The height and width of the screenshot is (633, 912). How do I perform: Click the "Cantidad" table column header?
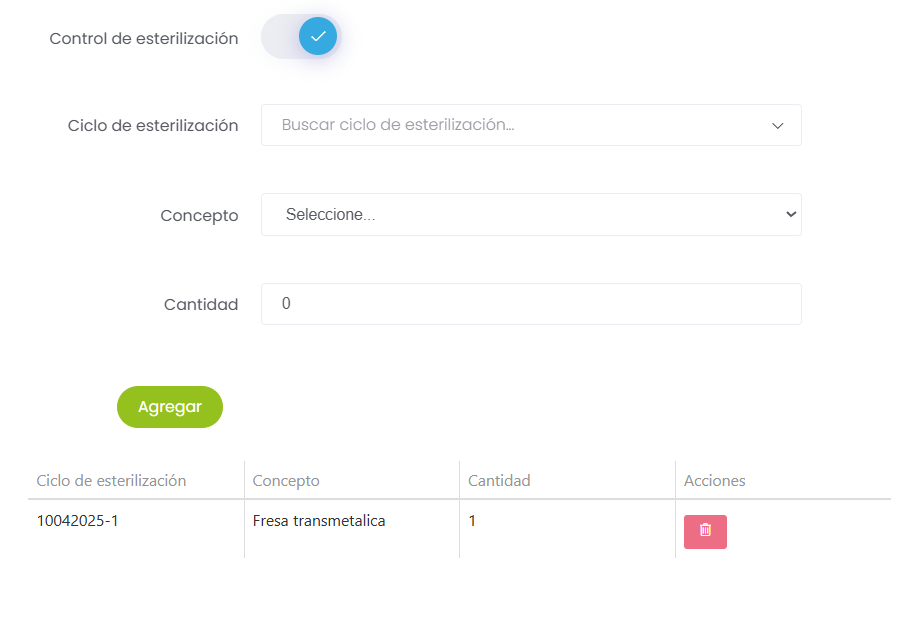[499, 480]
